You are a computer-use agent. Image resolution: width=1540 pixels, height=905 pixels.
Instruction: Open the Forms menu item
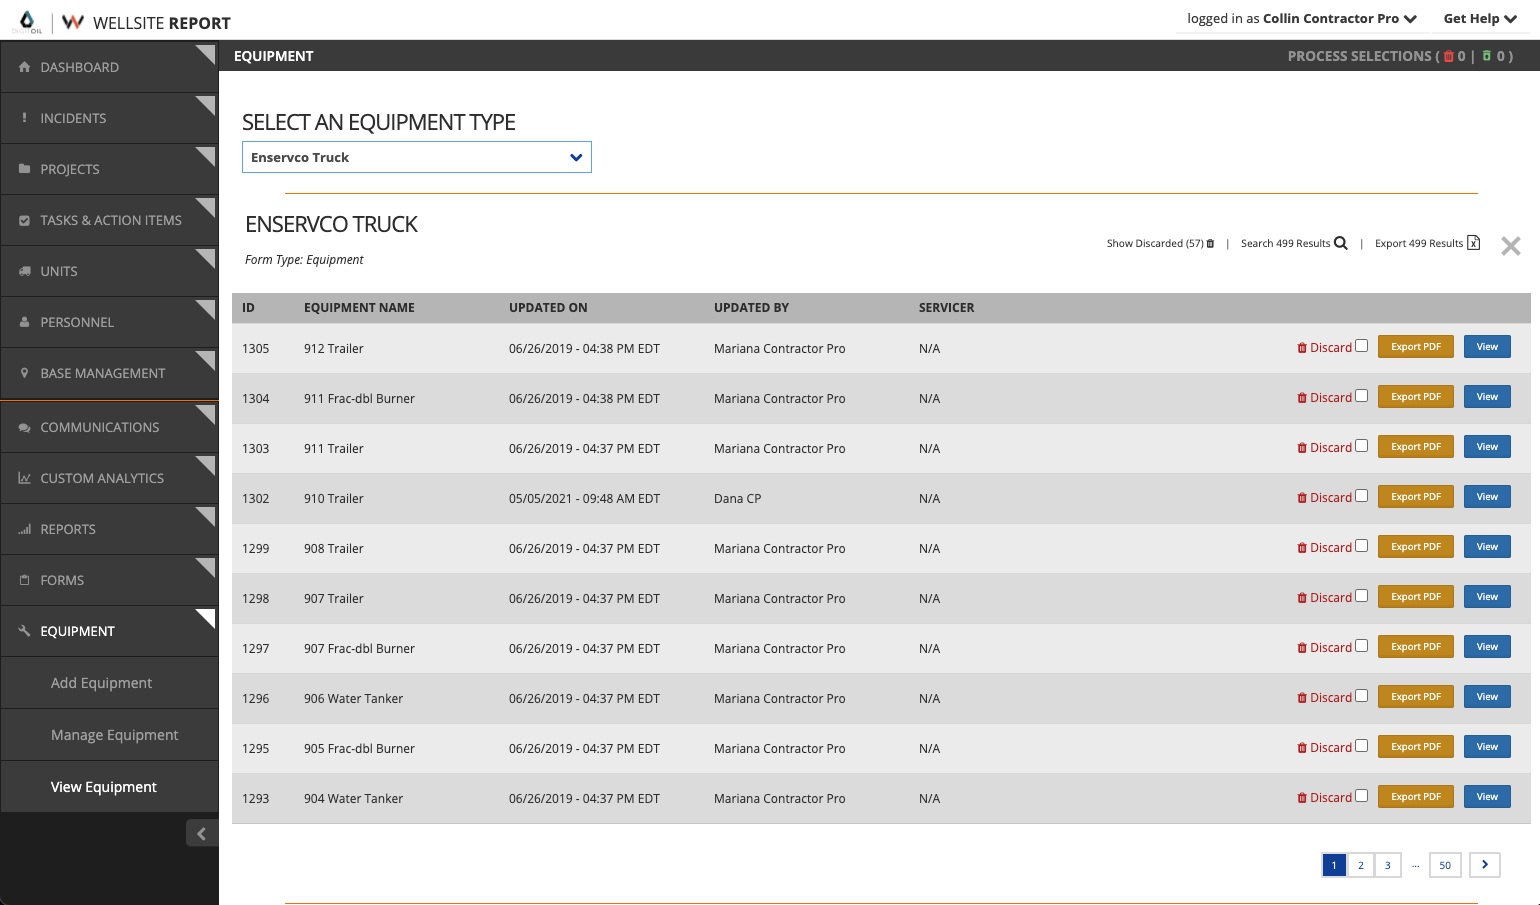pos(109,580)
